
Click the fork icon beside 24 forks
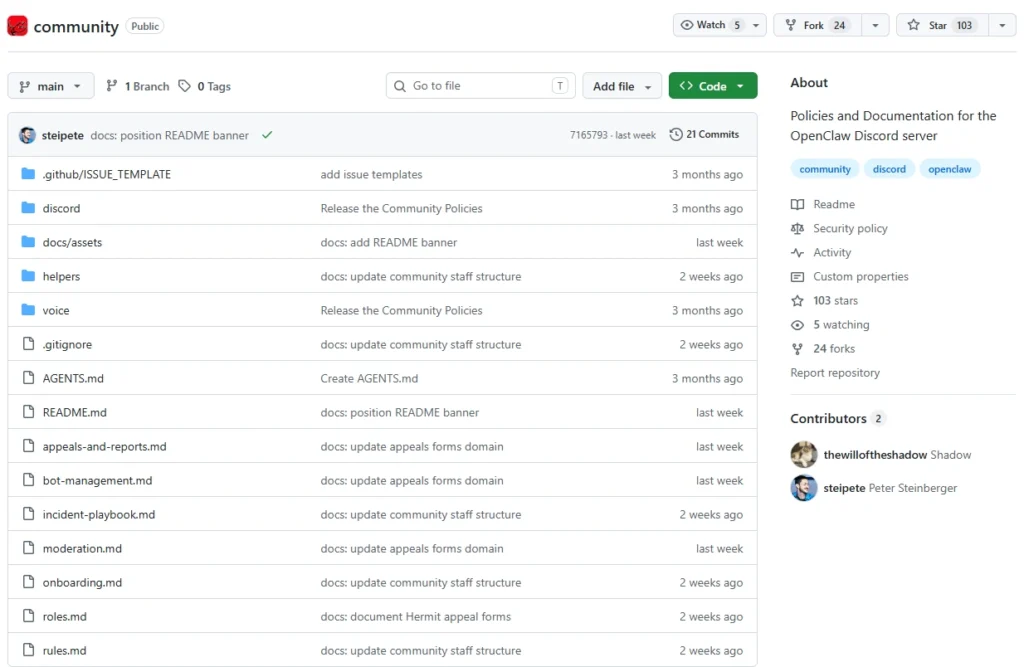point(797,349)
